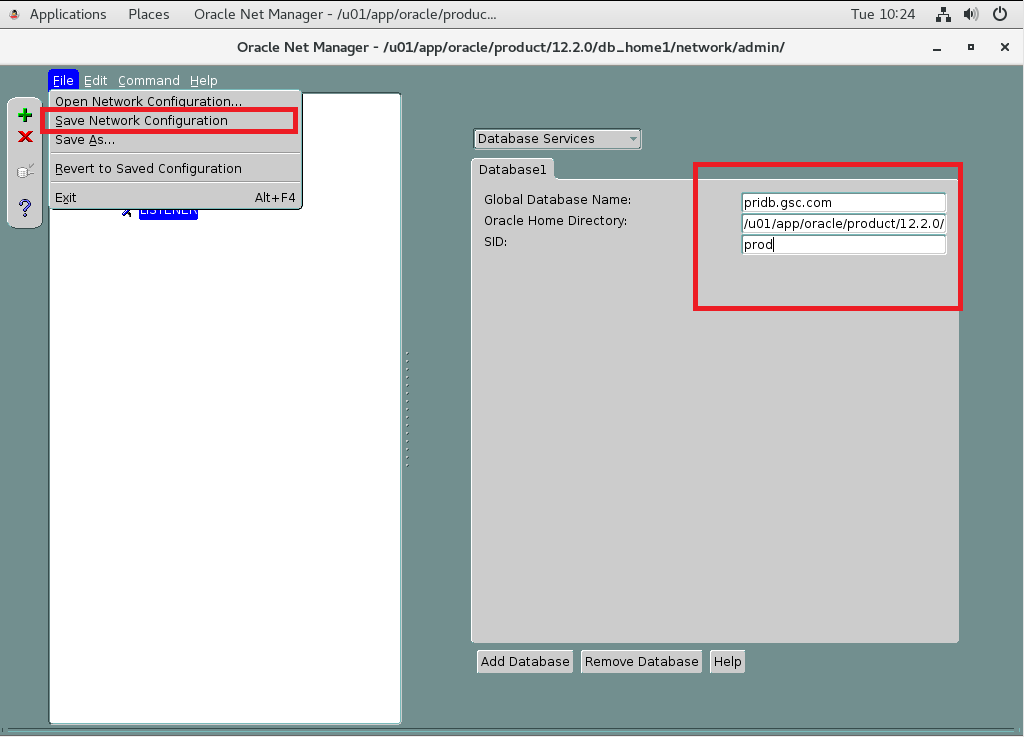Open the Edit menu
The width and height of the screenshot is (1024, 737).
pos(95,80)
